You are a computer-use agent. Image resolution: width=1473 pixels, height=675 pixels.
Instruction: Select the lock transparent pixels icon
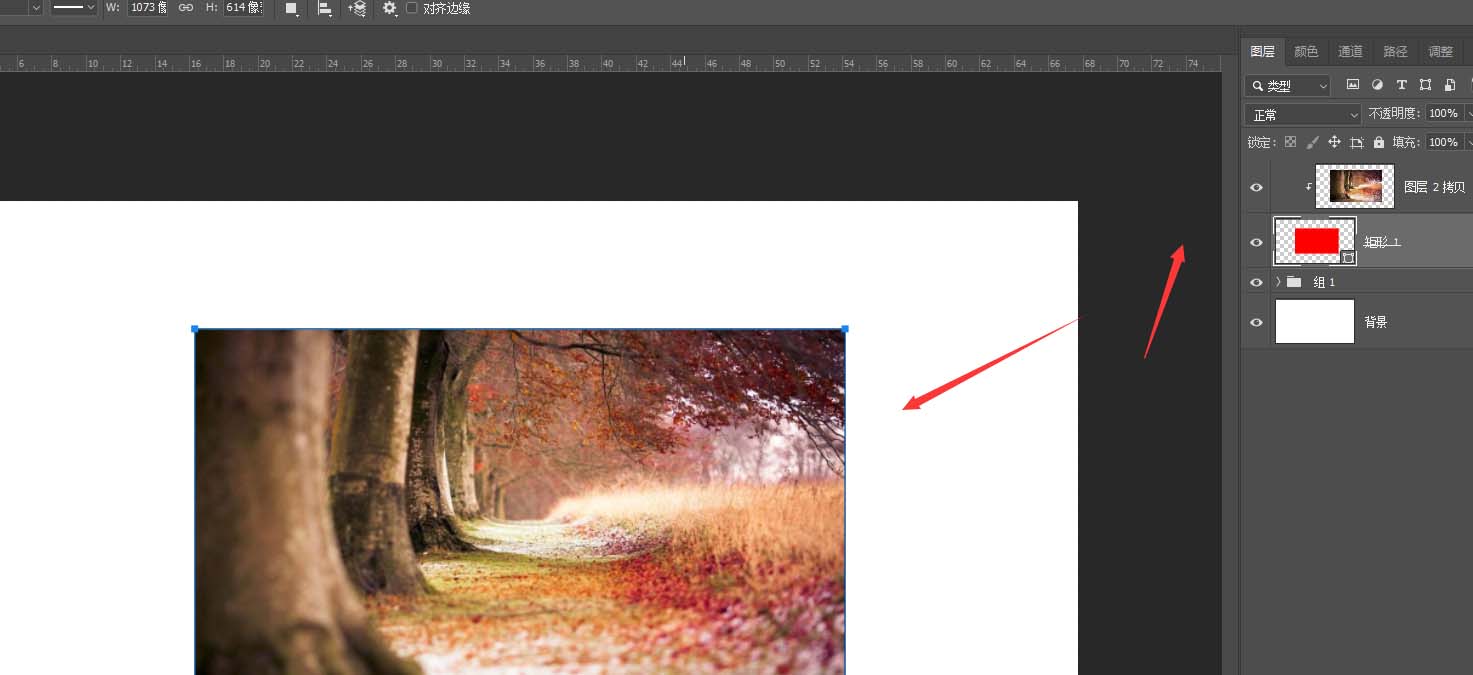[x=1290, y=141]
